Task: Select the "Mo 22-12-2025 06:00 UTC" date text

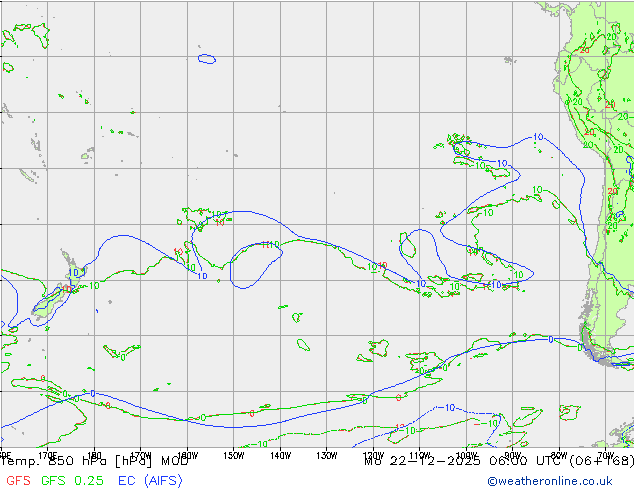Action: [x=465, y=461]
